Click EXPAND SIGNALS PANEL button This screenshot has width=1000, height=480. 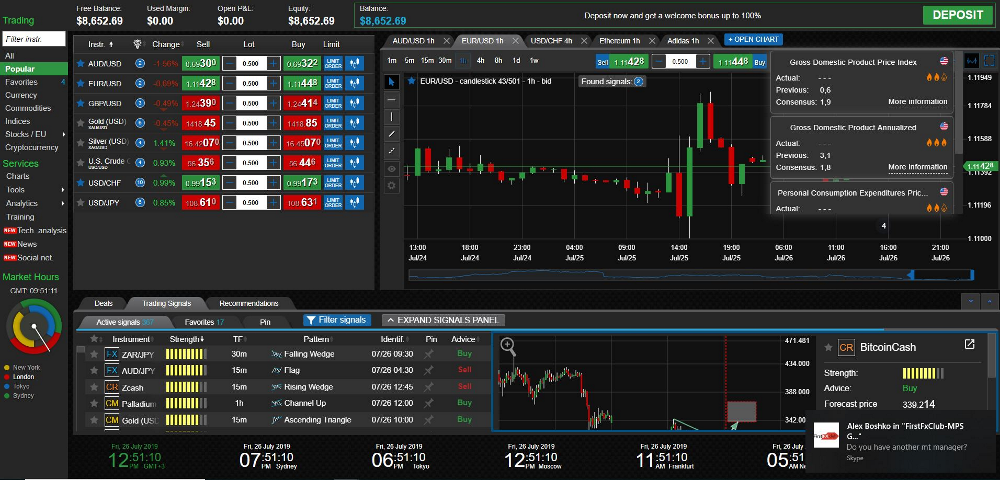(443, 320)
